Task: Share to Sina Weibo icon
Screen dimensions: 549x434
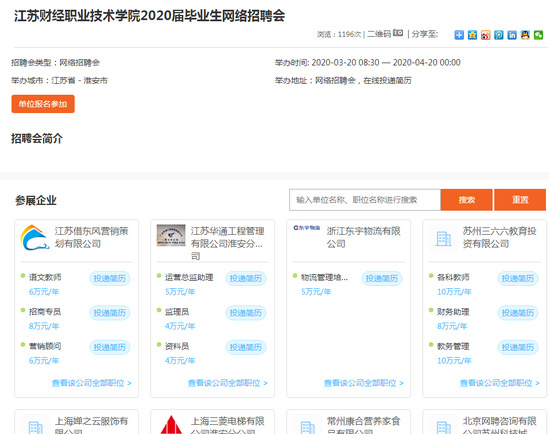Action: (x=485, y=35)
